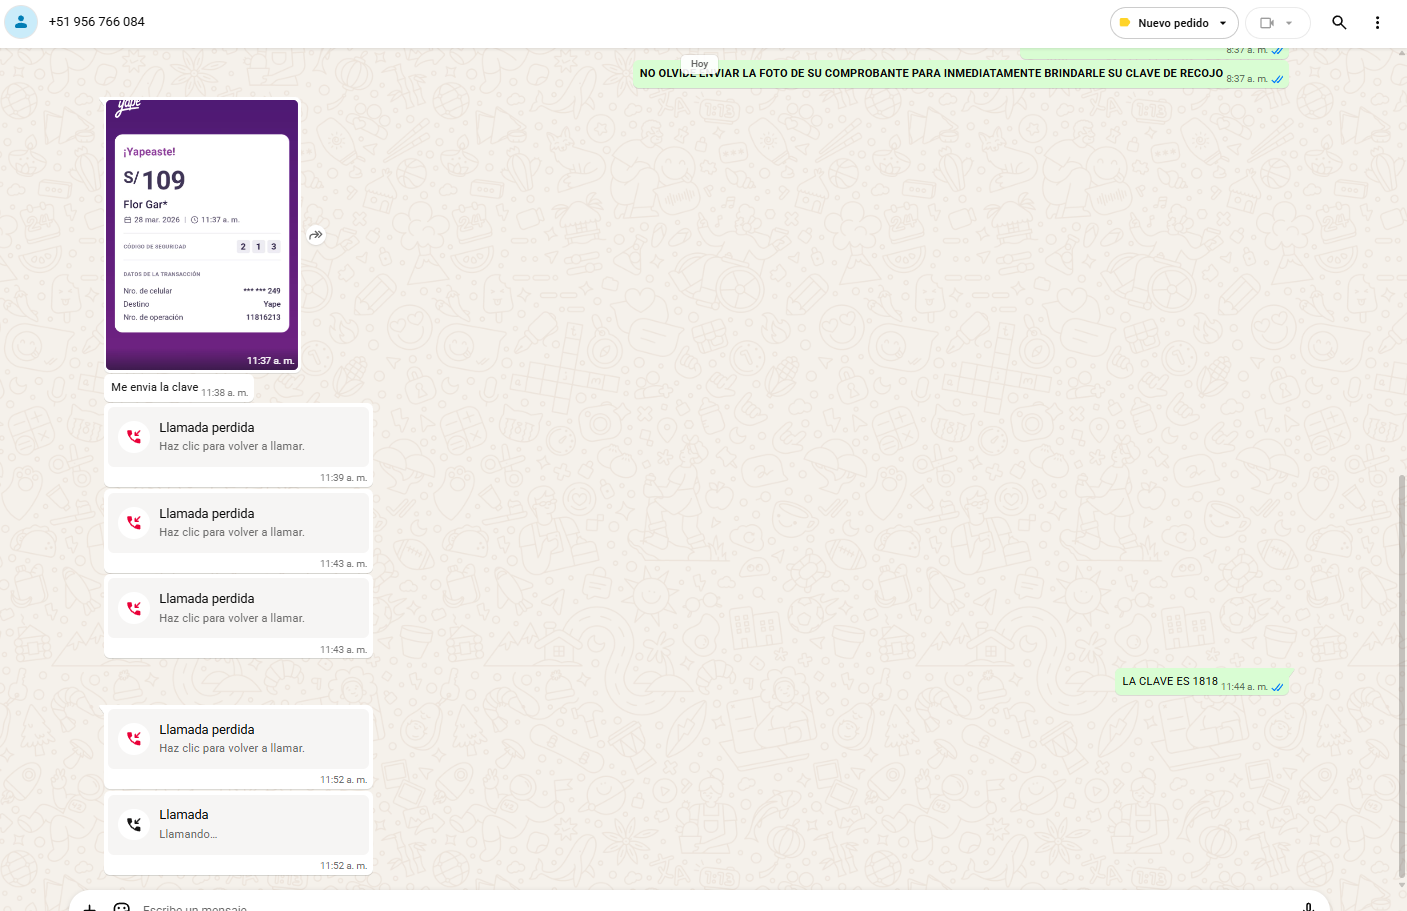Click the microphone voice message icon
The image size is (1407, 911).
(x=1308, y=906)
